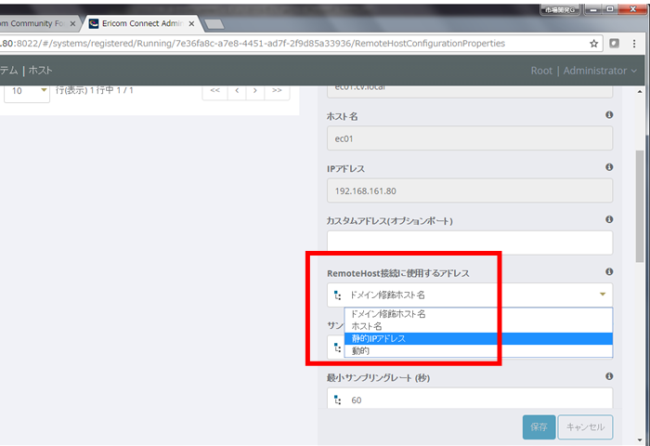This screenshot has width=650, height=446.
Task: Click the browser extension icon next to star
Action: point(615,44)
